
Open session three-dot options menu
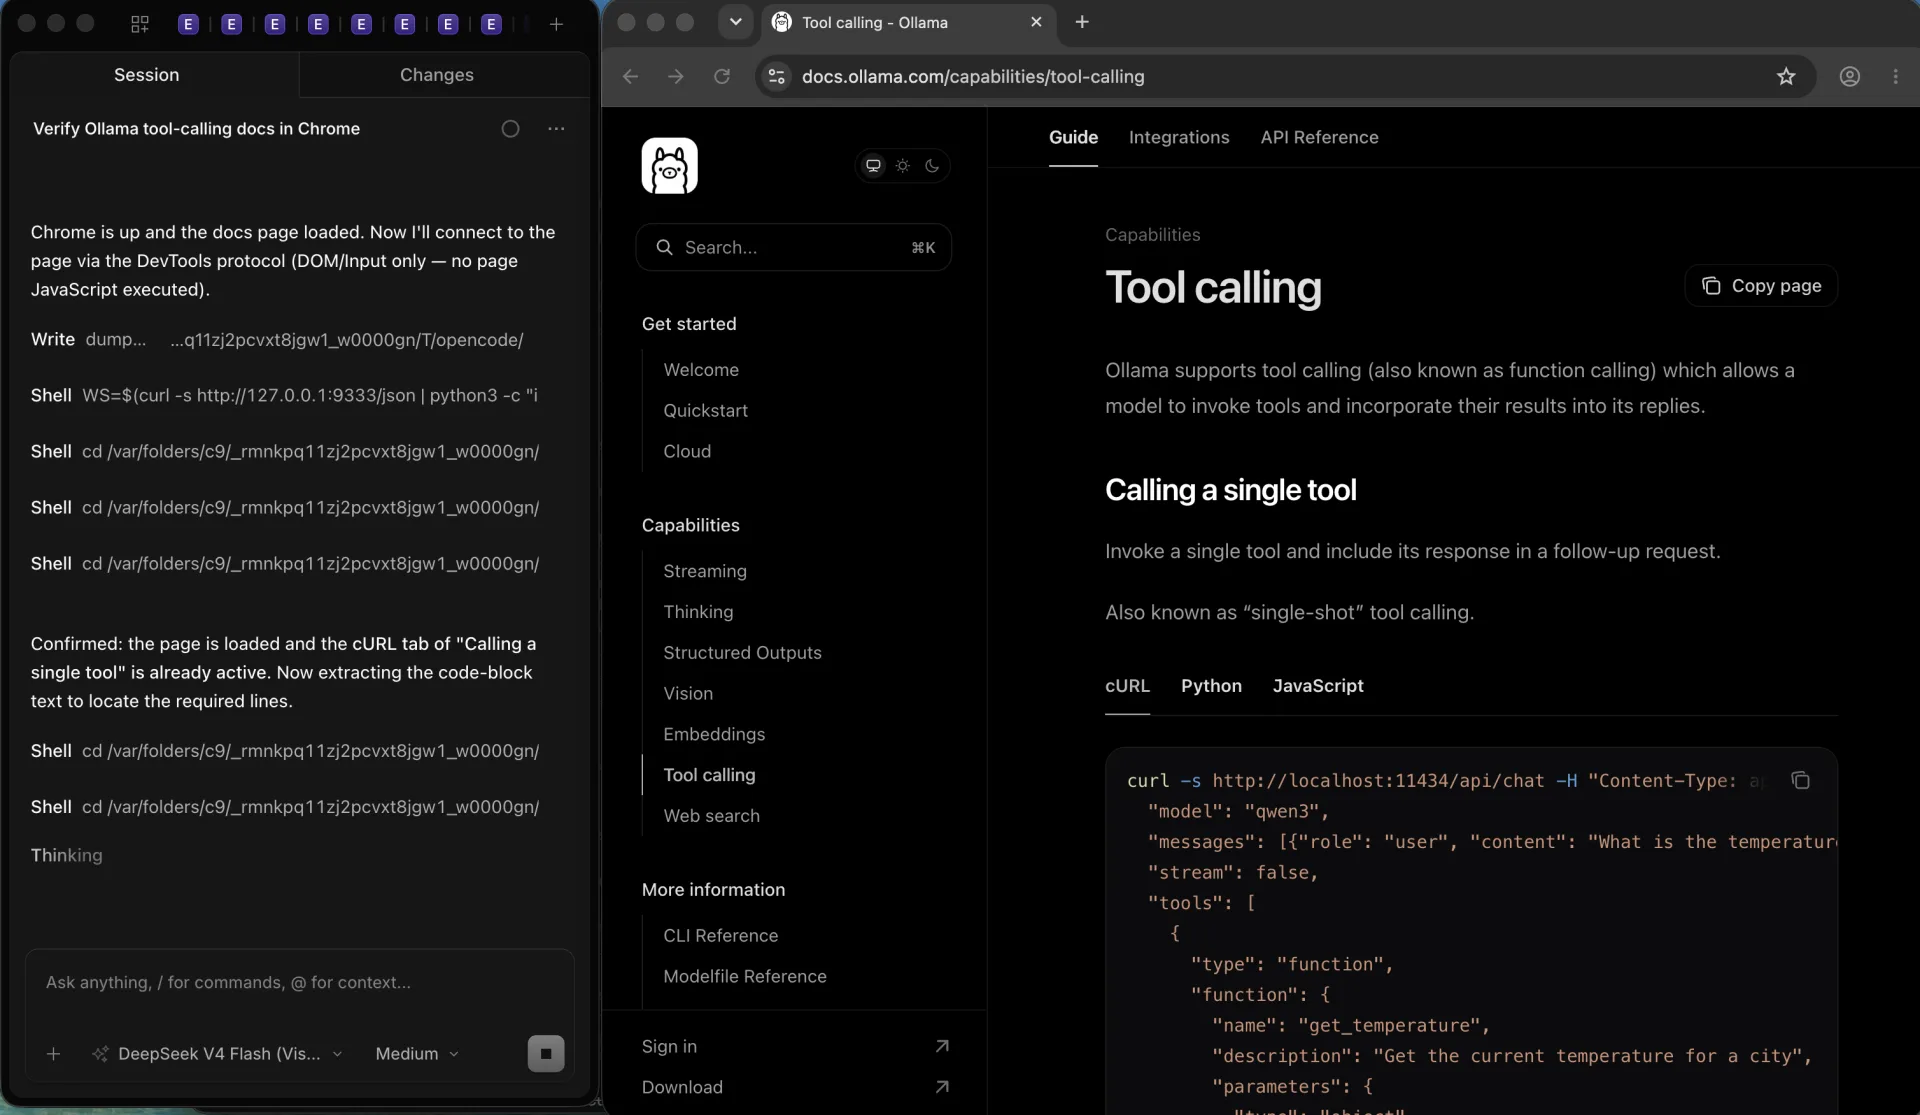tap(556, 129)
